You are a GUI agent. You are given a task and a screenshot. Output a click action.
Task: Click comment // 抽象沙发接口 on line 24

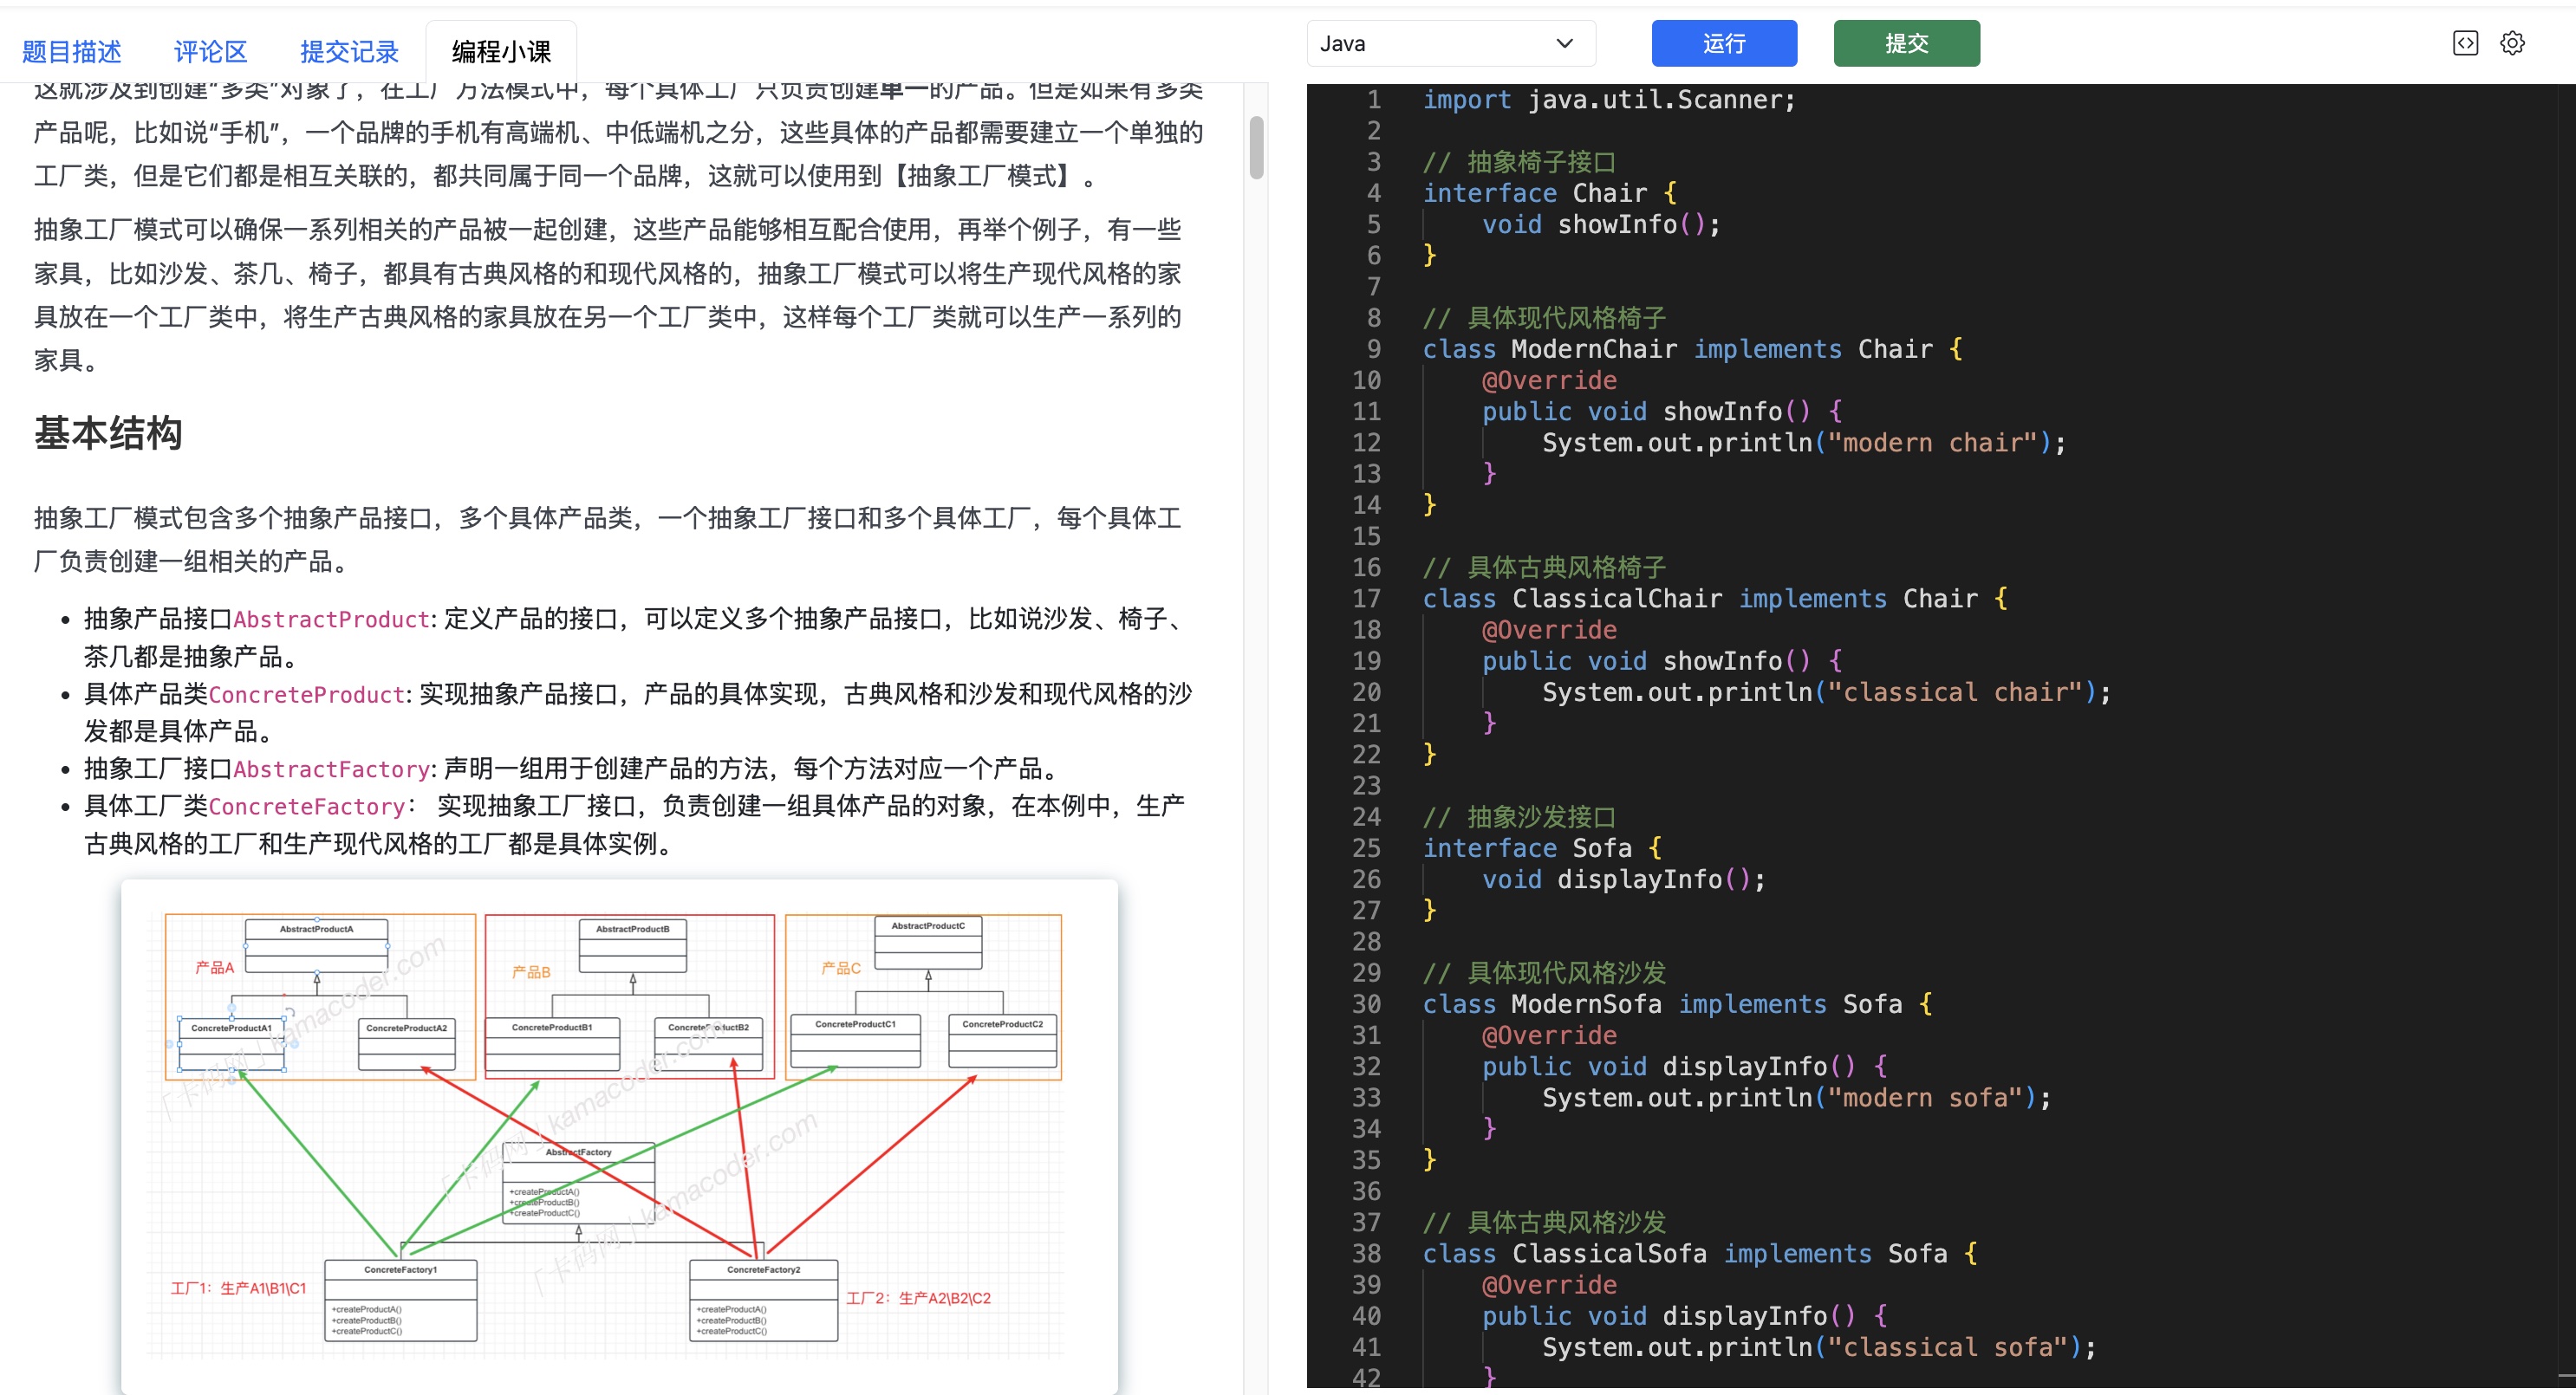click(x=1520, y=817)
